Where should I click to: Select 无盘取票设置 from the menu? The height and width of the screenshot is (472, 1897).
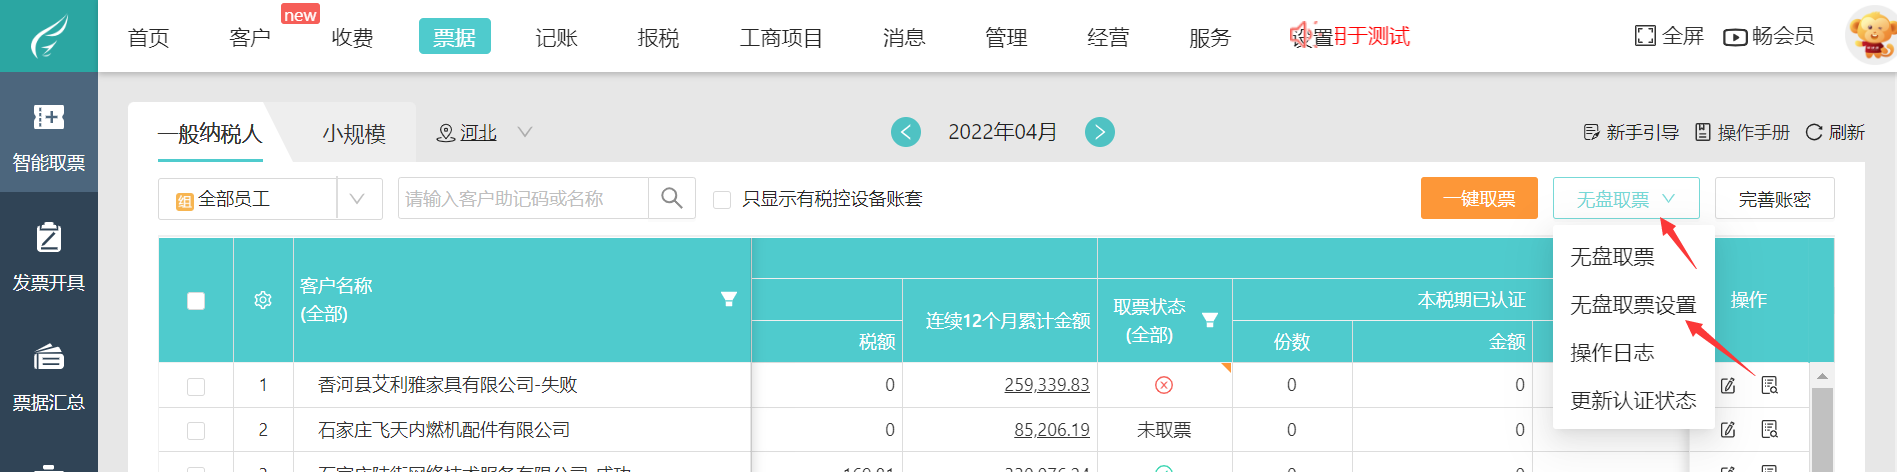pos(1632,305)
